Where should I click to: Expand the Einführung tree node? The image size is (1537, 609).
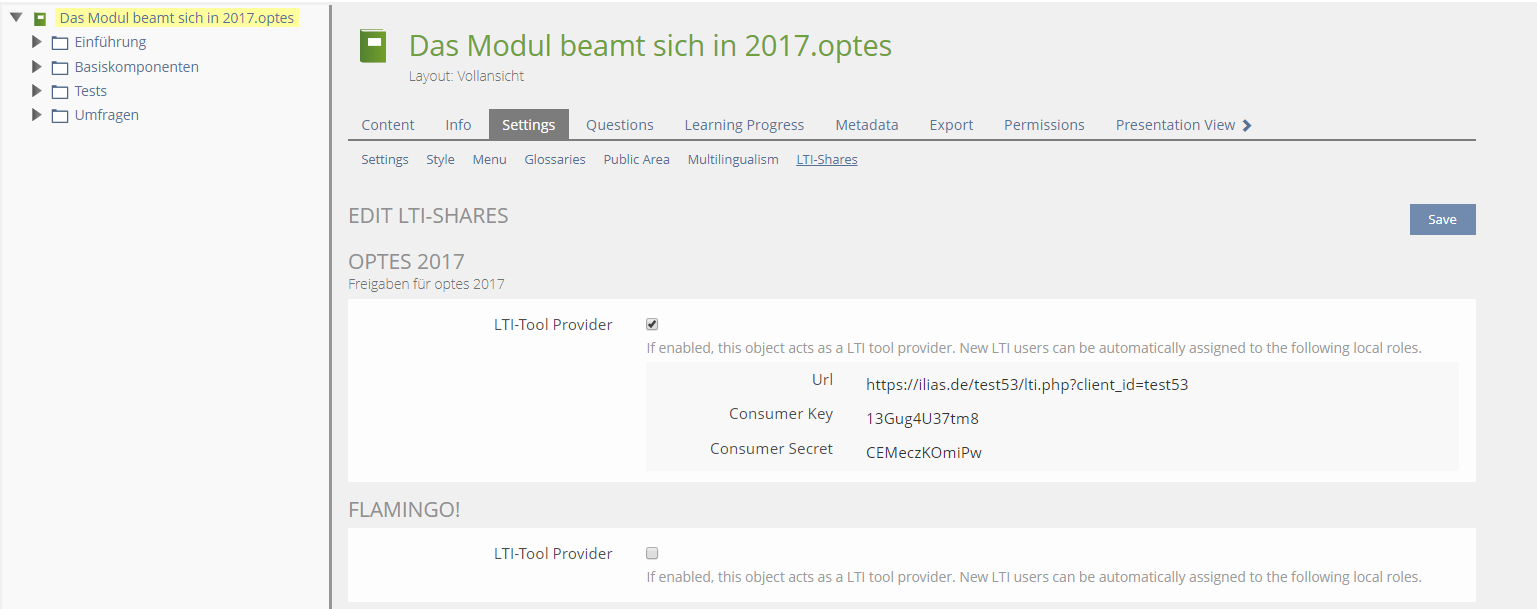pyautogui.click(x=37, y=42)
